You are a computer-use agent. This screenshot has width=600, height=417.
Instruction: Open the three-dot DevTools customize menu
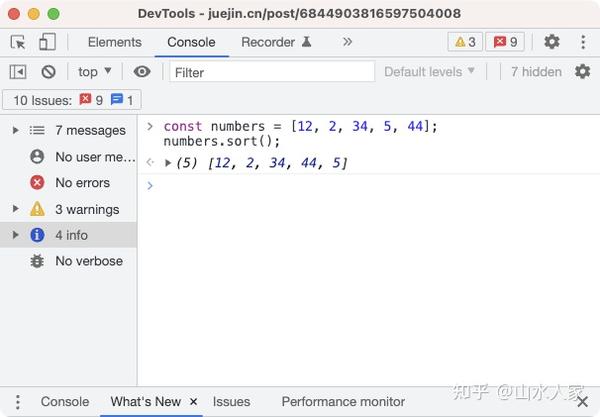click(x=583, y=42)
